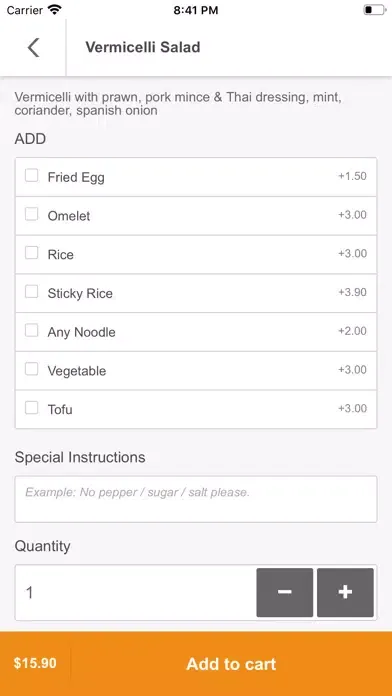Decrease quantity with the minus button
The width and height of the screenshot is (392, 696).
[285, 592]
